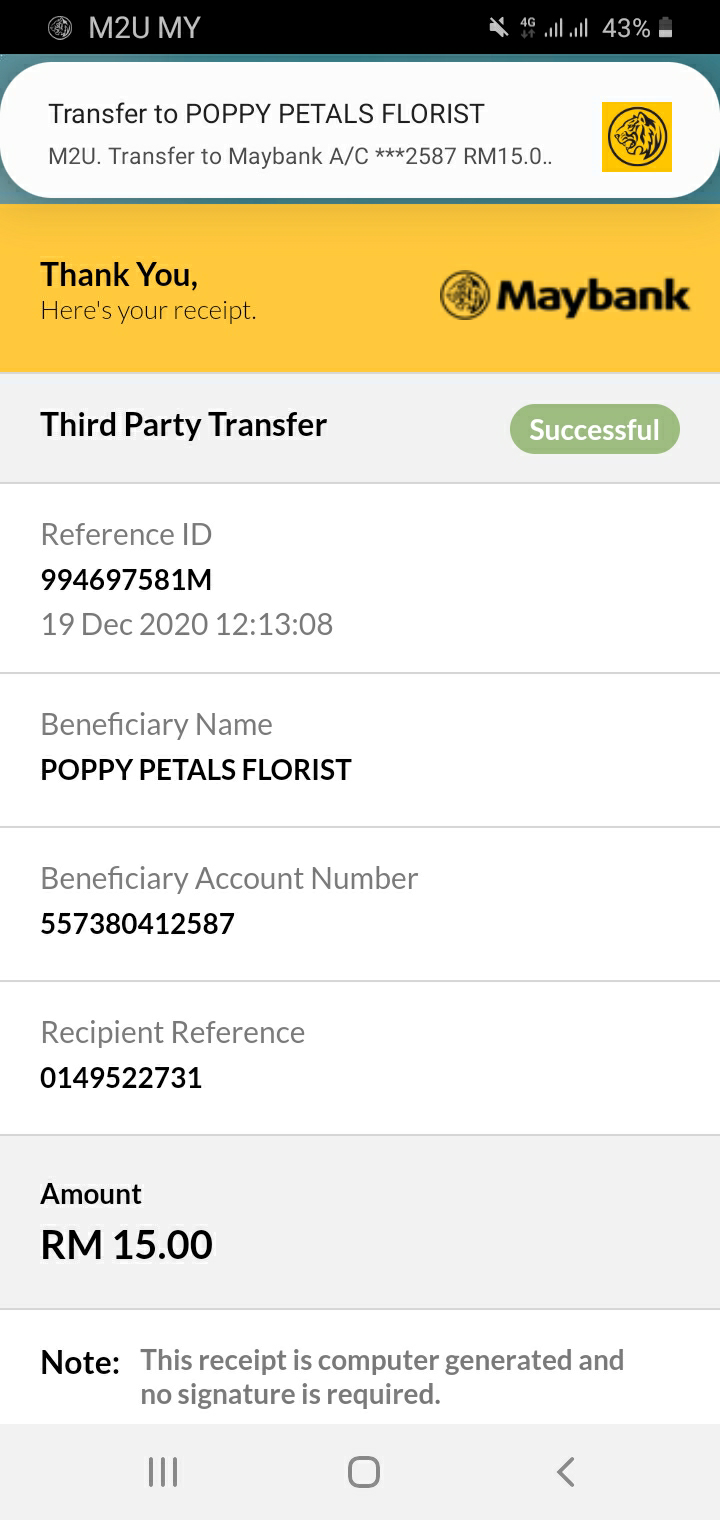This screenshot has height=1520, width=720.
Task: Tap the Beneficiary Name POPPY PETALS FLORIST
Action: click(196, 770)
